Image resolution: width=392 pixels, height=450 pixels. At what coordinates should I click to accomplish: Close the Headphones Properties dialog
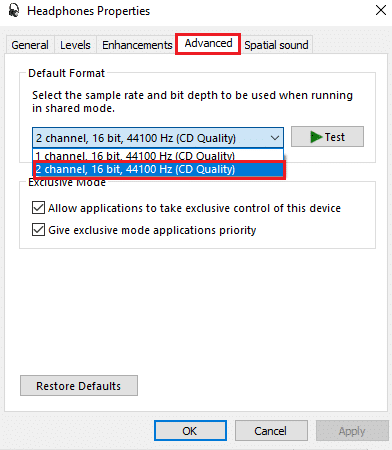[x=381, y=10]
